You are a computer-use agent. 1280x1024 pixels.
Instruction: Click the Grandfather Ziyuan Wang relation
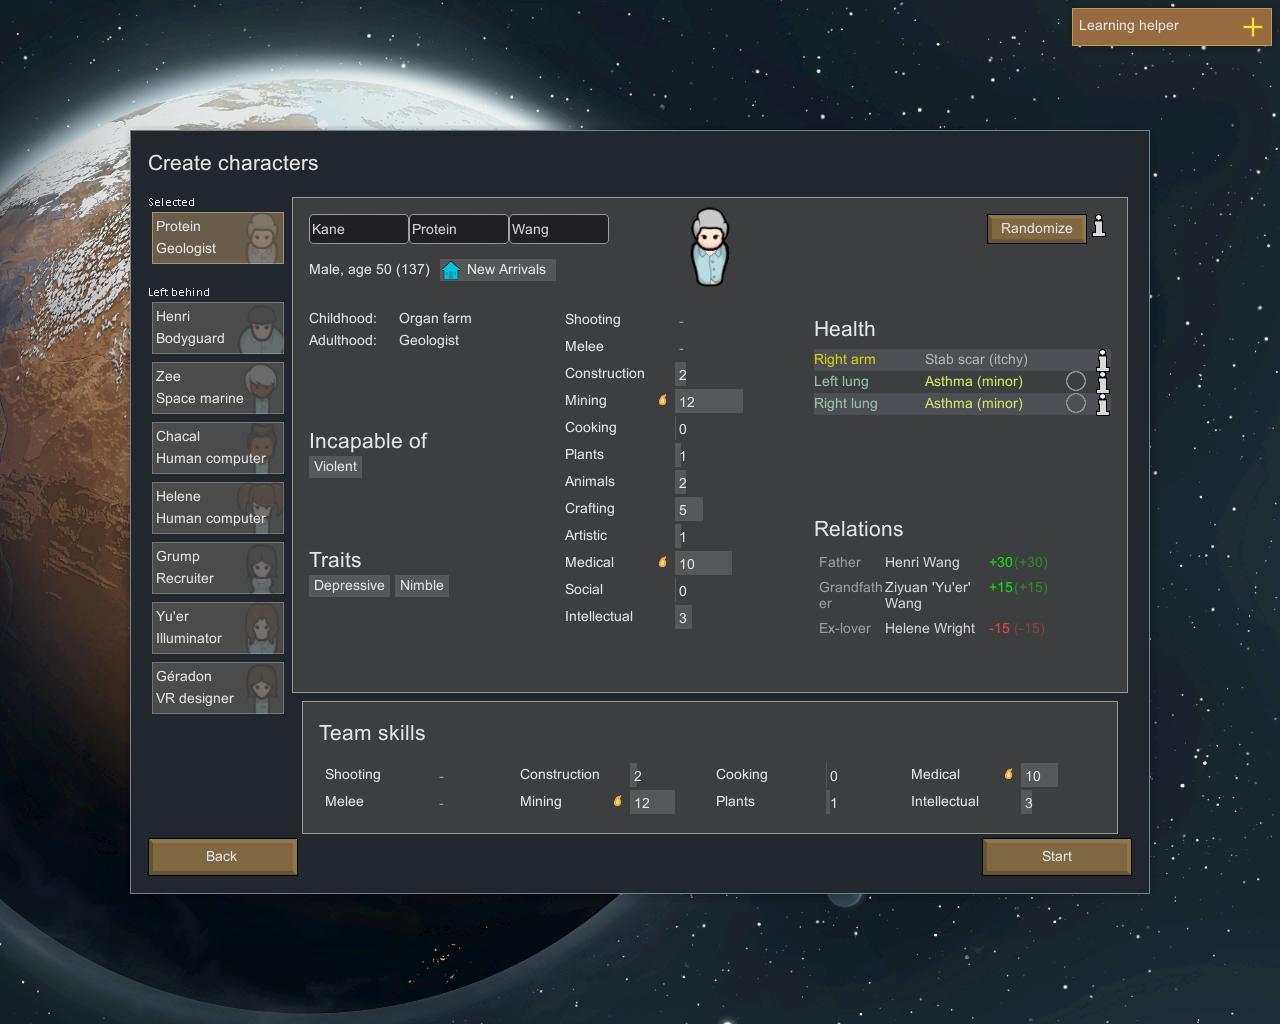click(934, 595)
